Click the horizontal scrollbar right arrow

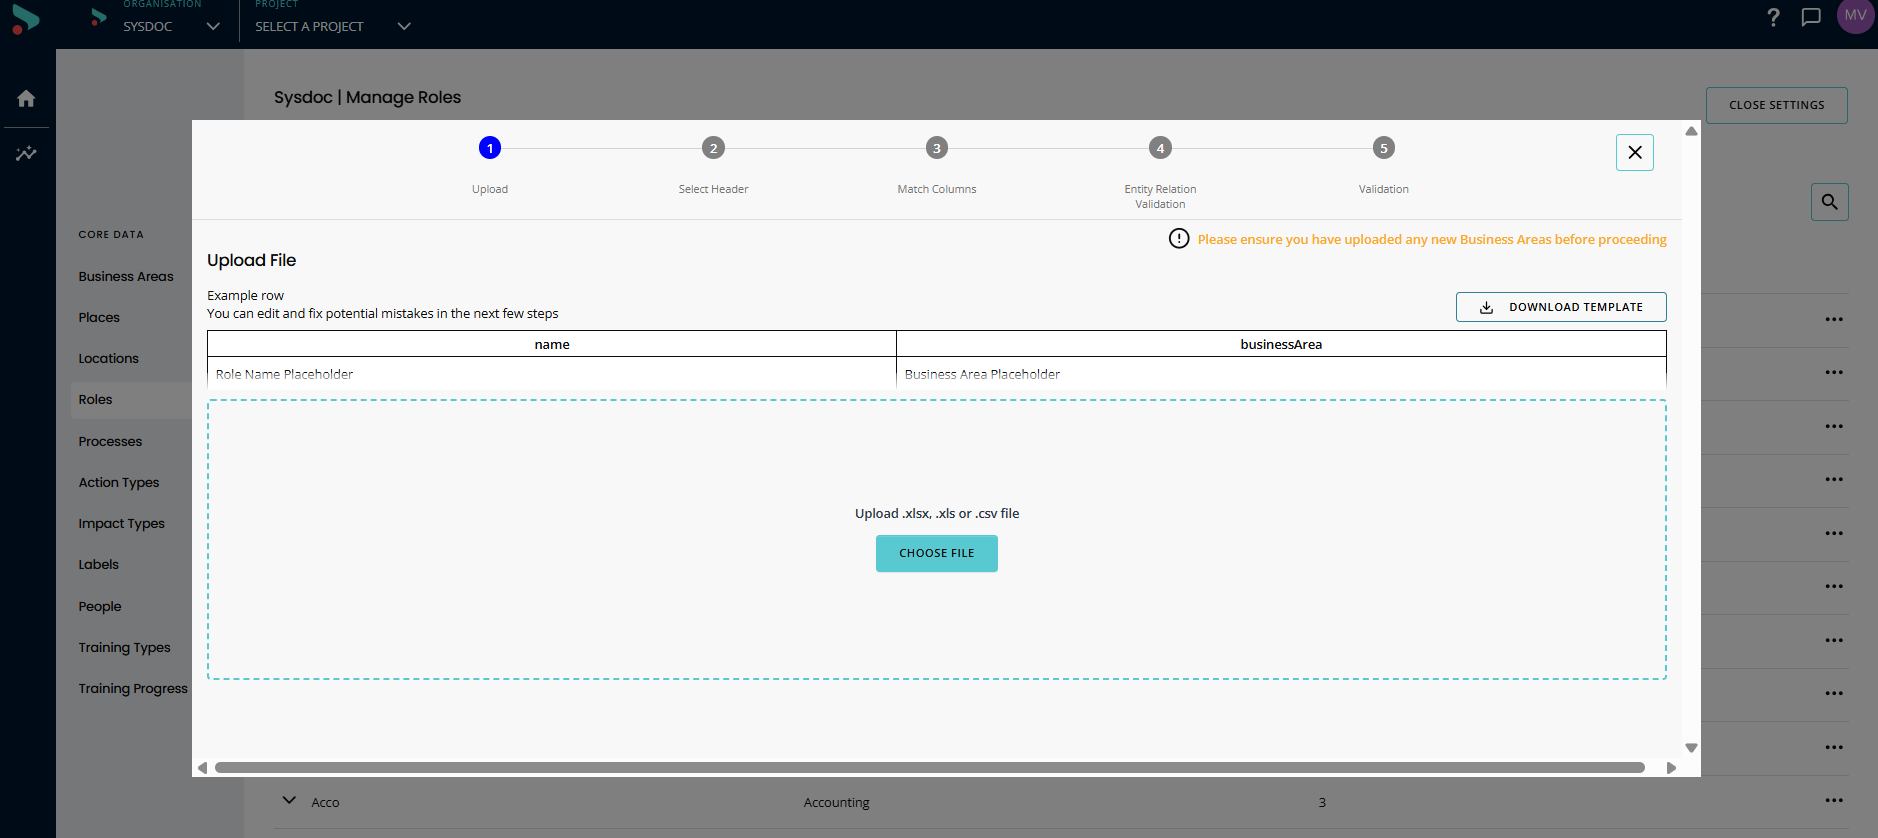pyautogui.click(x=1671, y=768)
